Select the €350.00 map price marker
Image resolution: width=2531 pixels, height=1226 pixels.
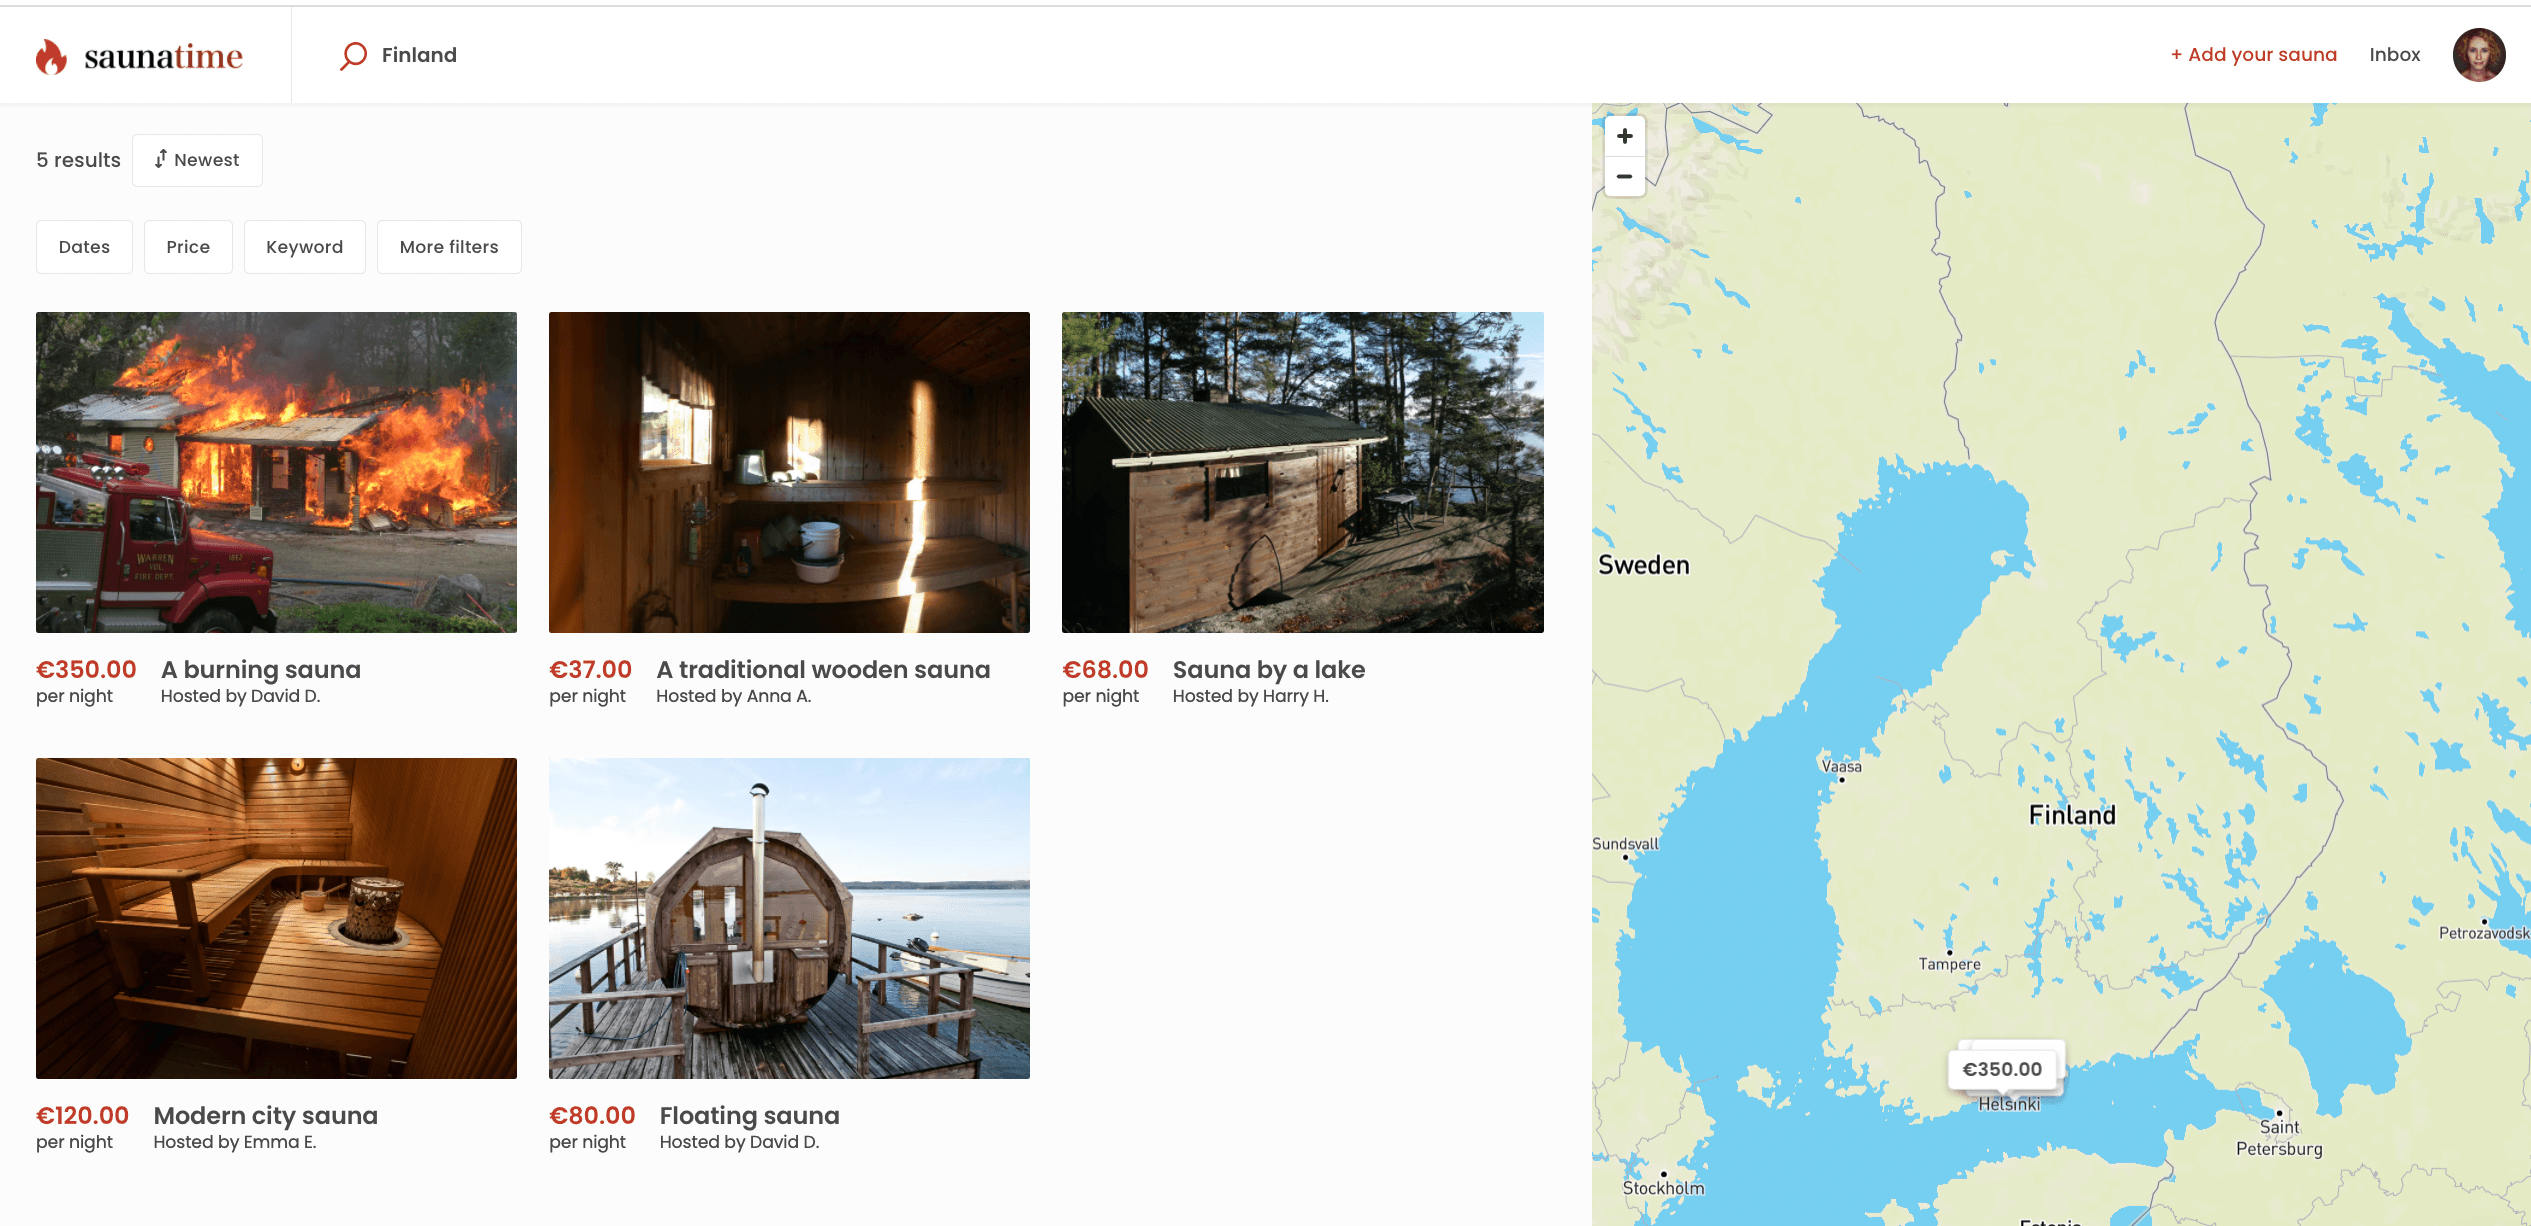point(2002,1069)
